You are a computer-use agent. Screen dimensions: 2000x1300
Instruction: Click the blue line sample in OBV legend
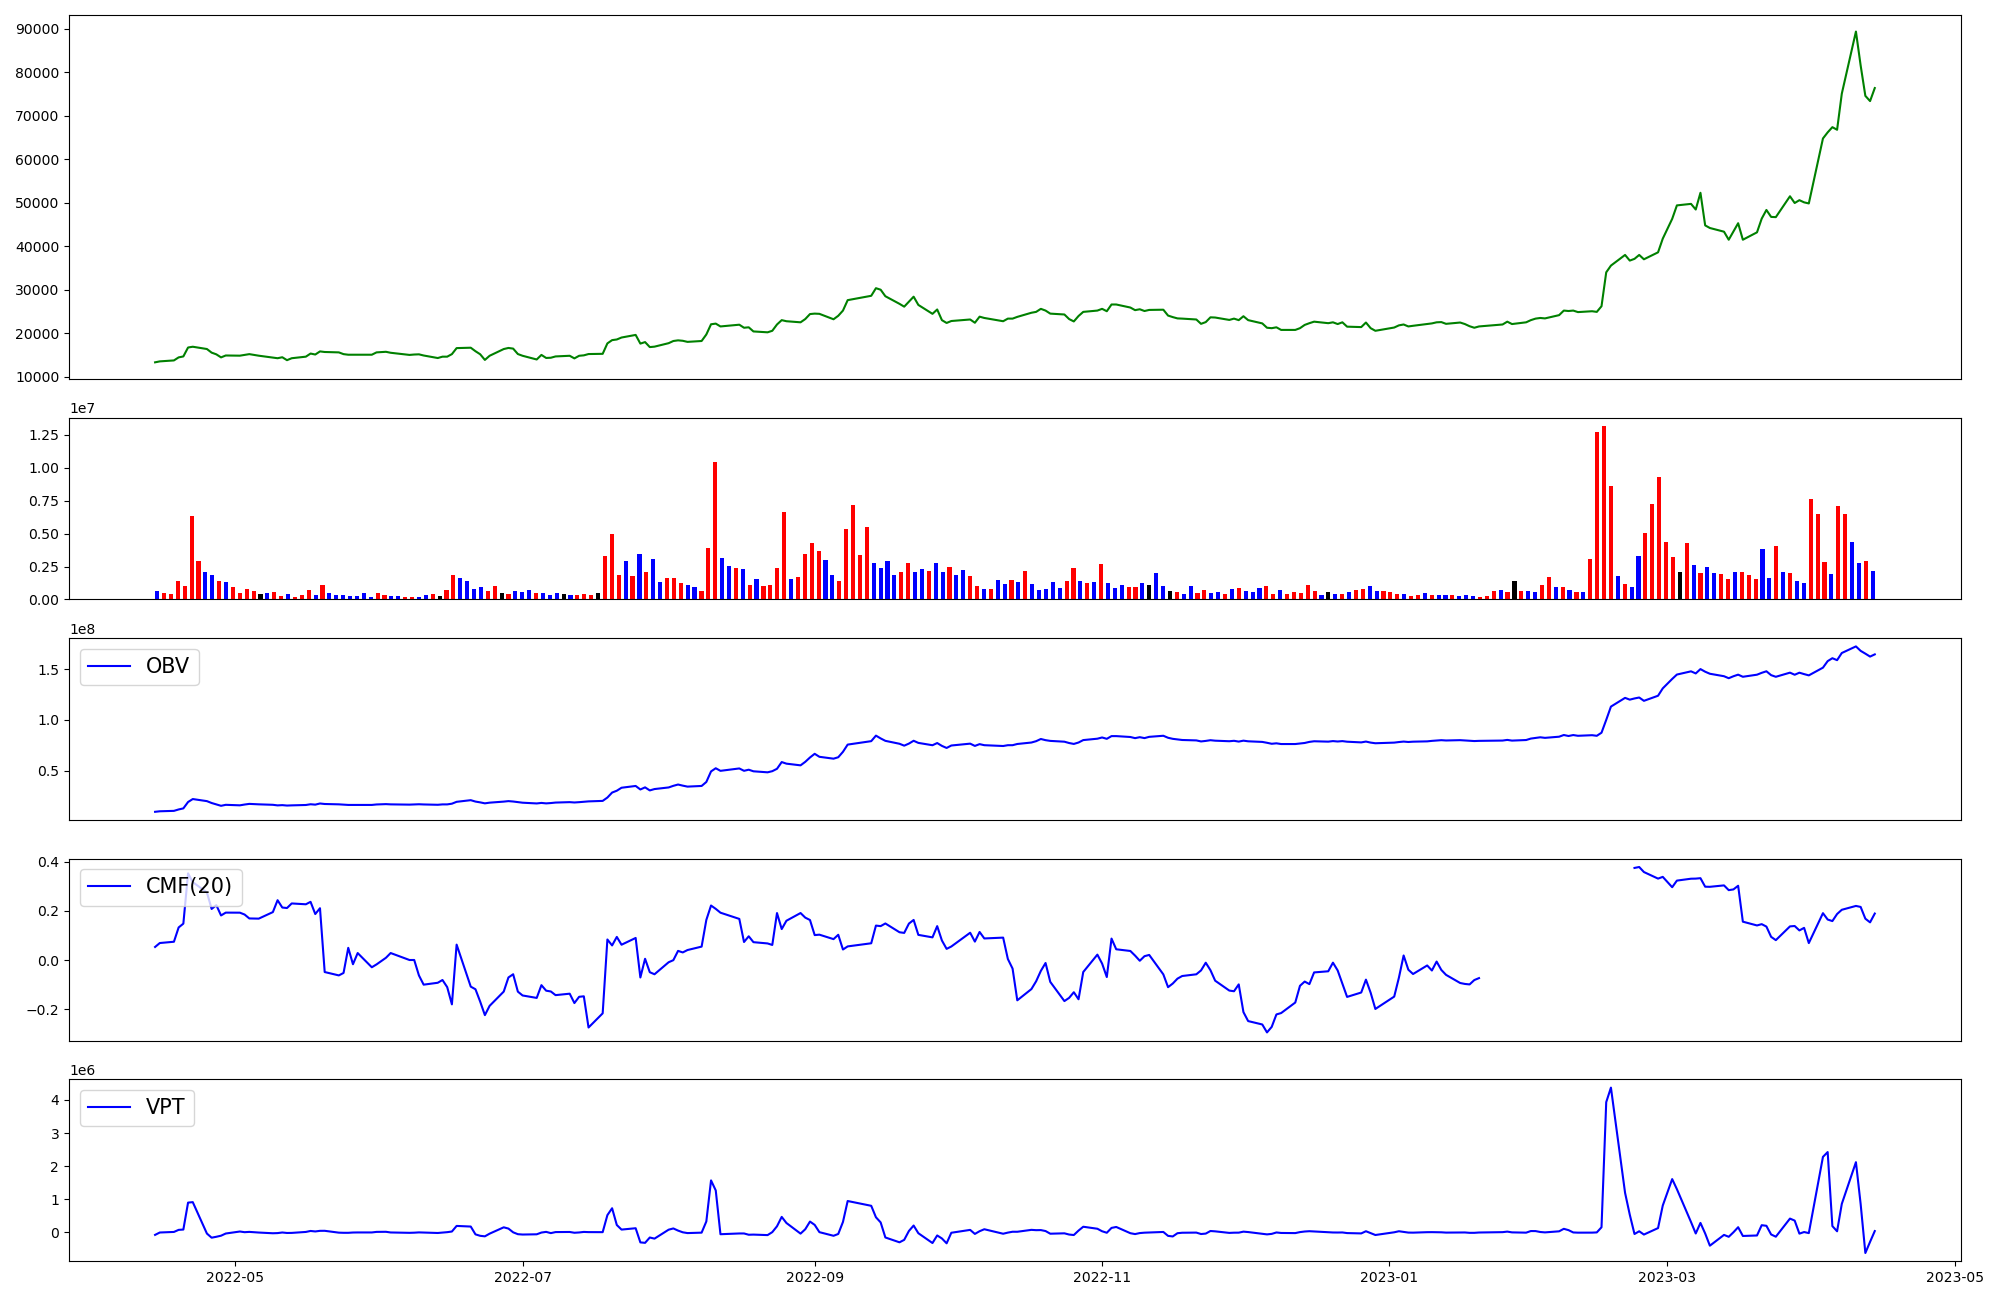(110, 666)
